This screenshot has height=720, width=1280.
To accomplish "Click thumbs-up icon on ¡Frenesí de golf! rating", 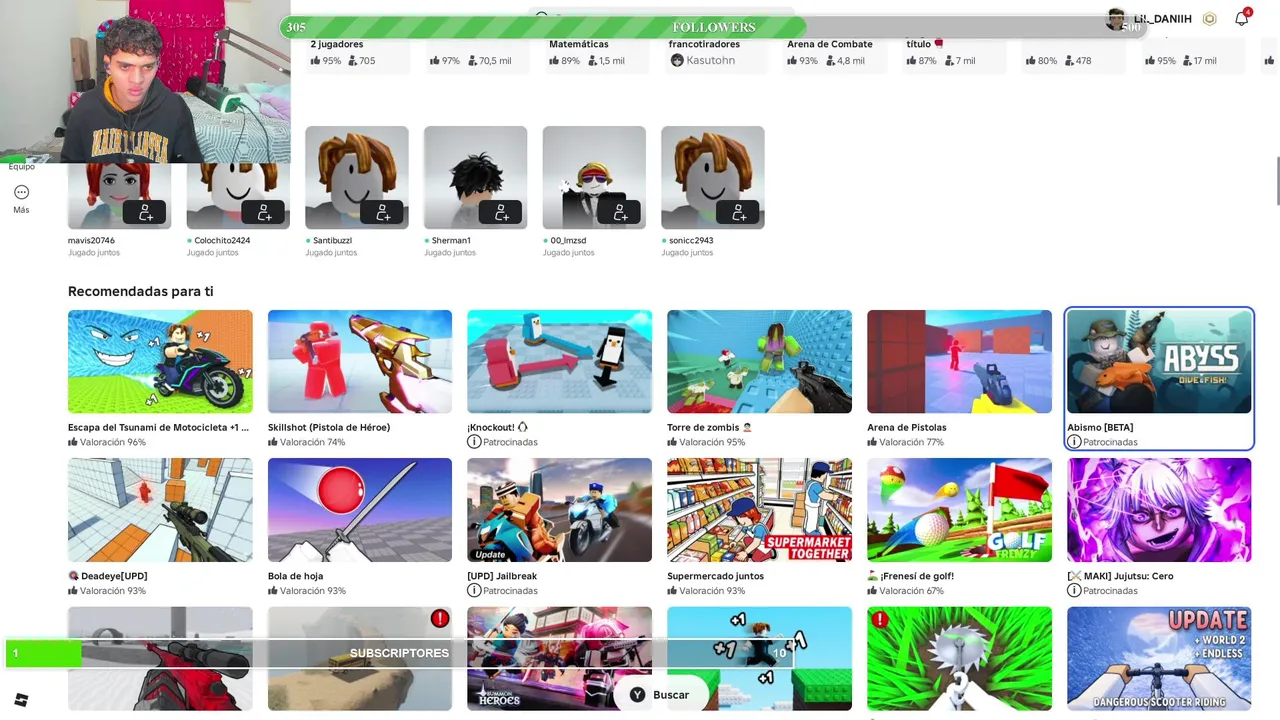I will click(x=873, y=591).
